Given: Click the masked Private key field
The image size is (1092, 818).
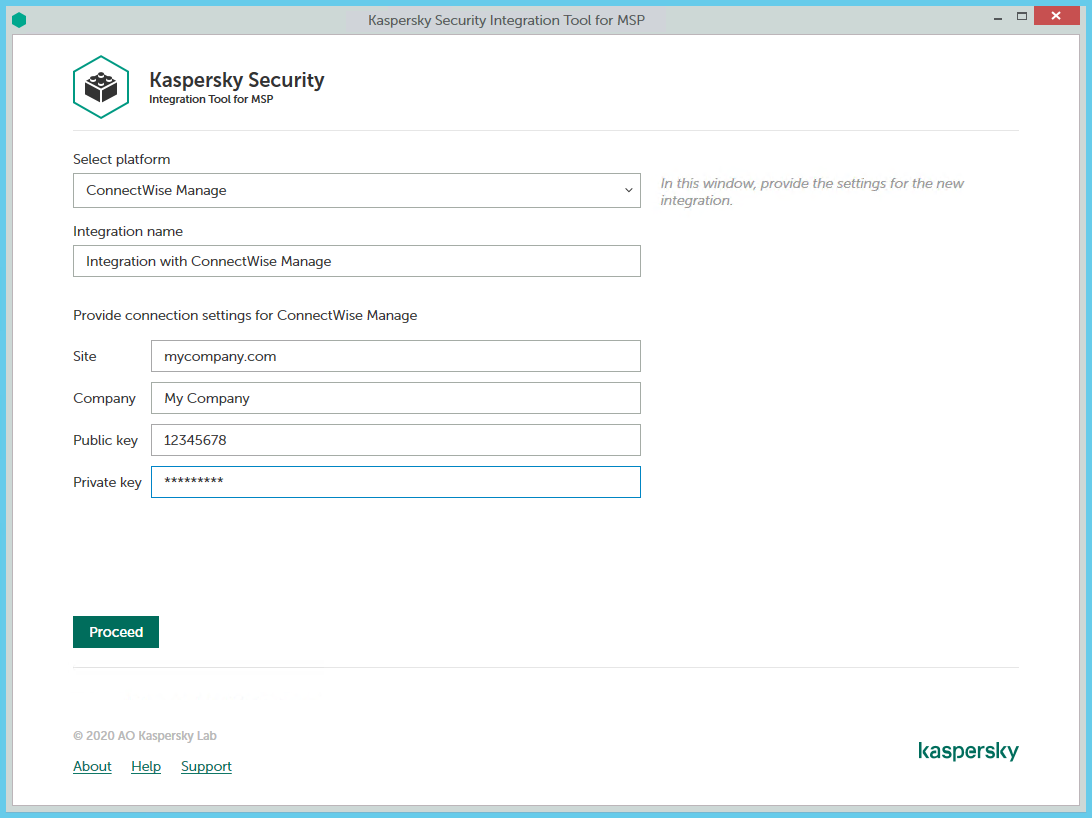Looking at the screenshot, I should click(x=395, y=482).
